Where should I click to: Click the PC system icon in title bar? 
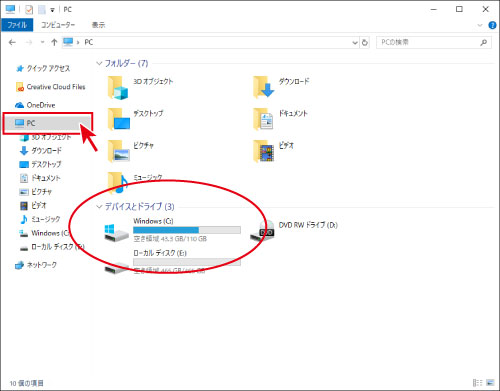(10, 9)
